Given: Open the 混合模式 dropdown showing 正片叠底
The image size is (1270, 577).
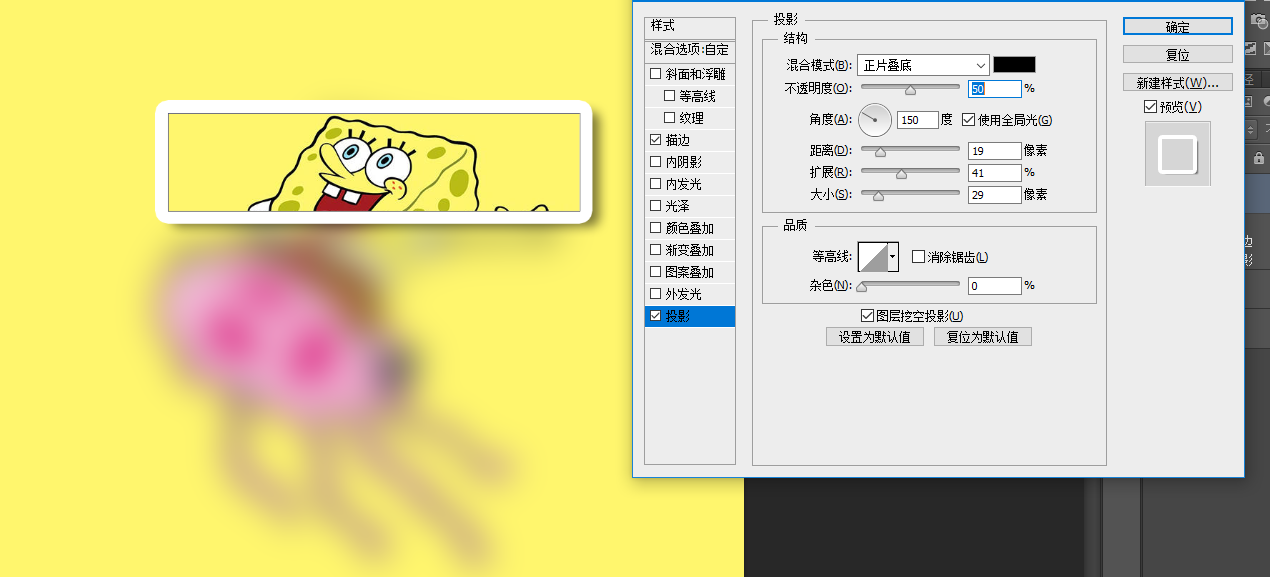Looking at the screenshot, I should [x=923, y=65].
